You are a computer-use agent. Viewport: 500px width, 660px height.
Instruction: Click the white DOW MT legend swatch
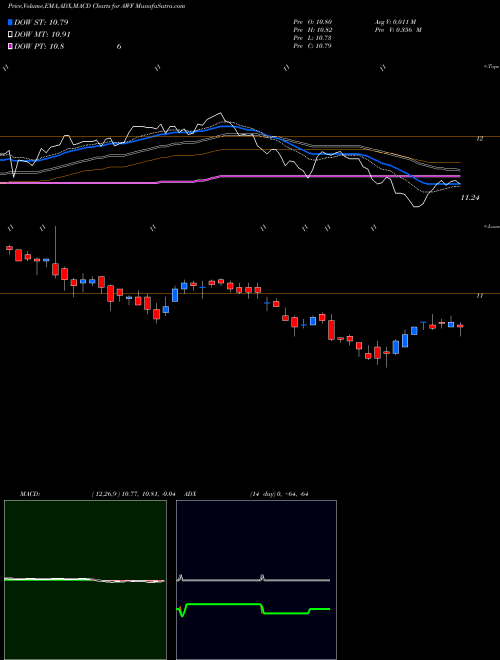pos(11,35)
